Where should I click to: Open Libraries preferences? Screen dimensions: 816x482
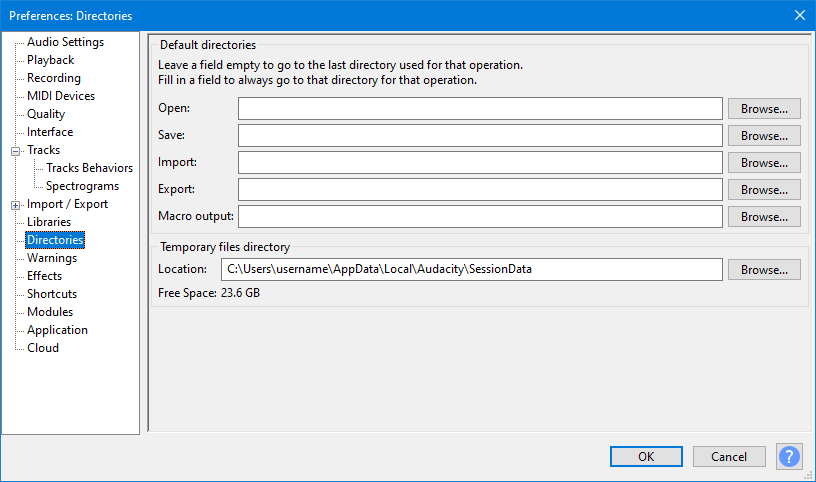pos(49,222)
